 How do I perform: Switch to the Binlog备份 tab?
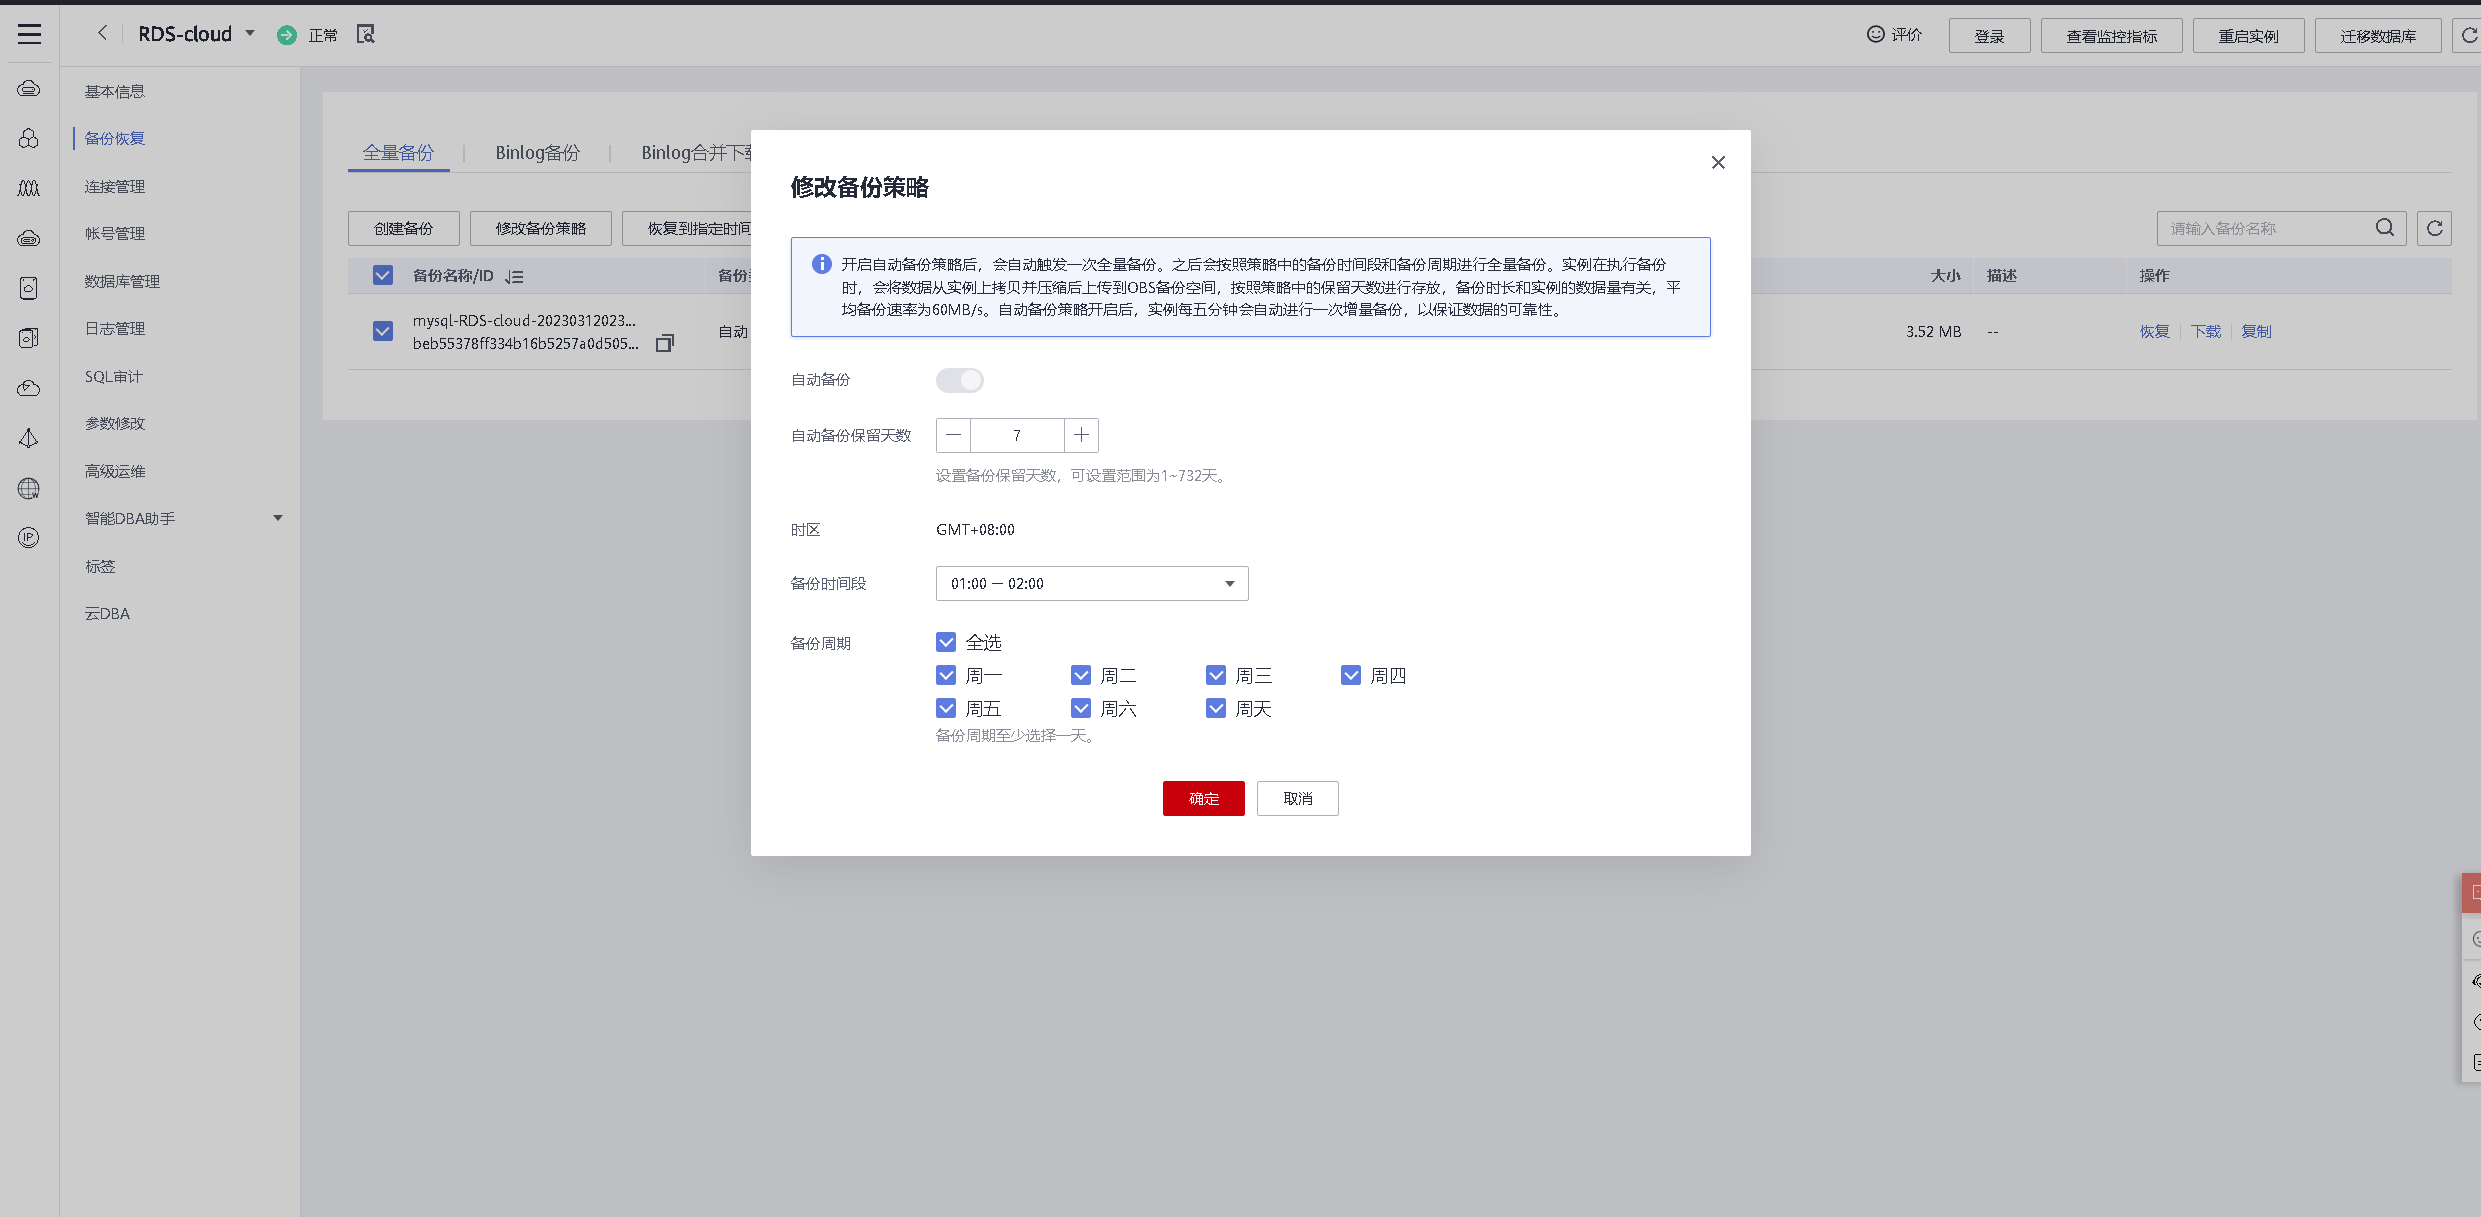tap(537, 152)
